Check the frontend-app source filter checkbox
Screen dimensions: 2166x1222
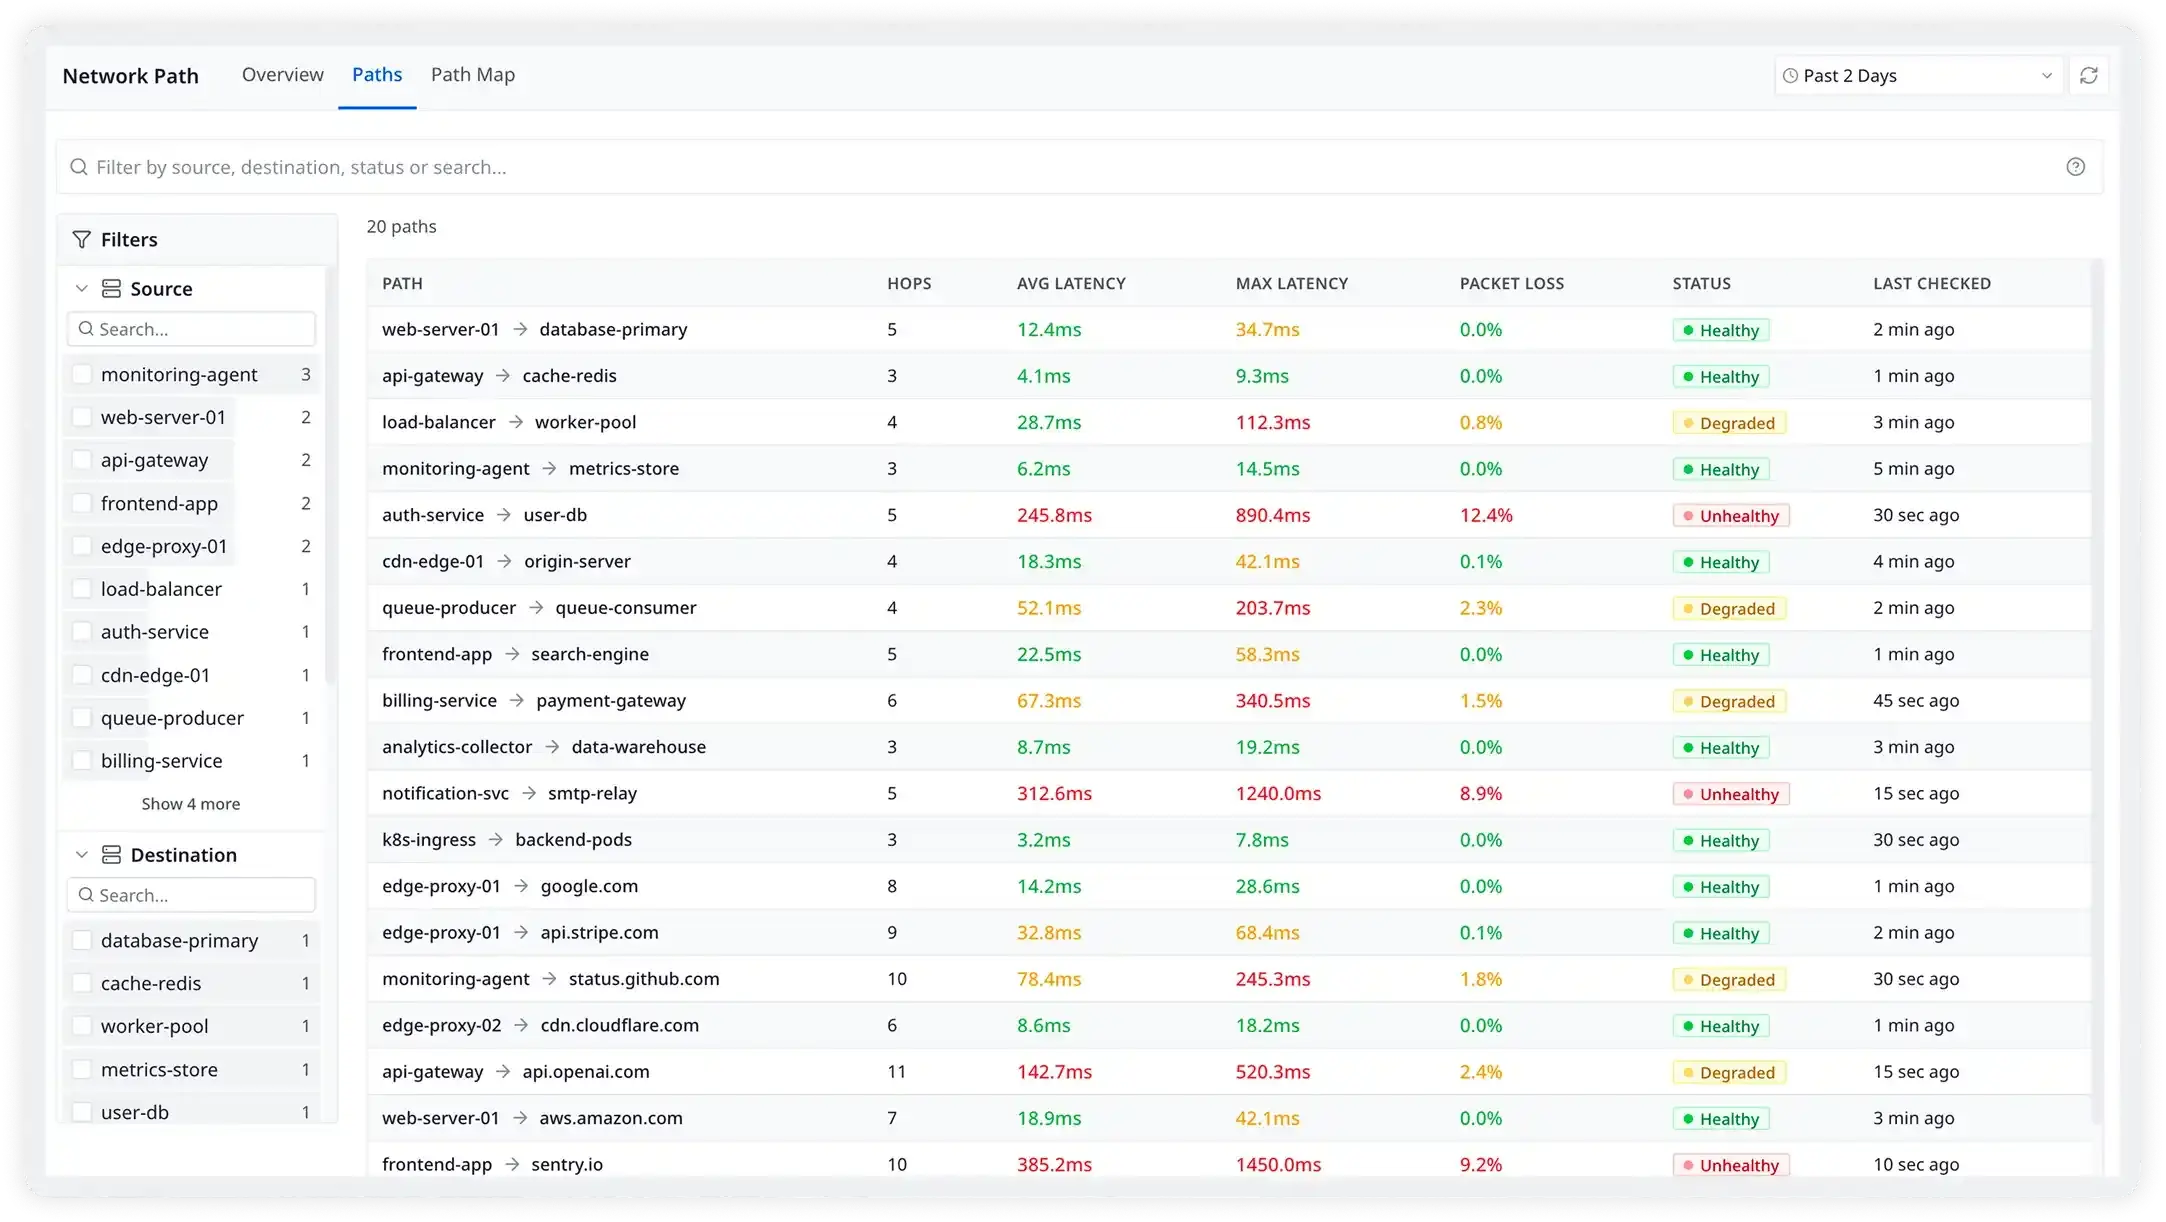pyautogui.click(x=81, y=503)
